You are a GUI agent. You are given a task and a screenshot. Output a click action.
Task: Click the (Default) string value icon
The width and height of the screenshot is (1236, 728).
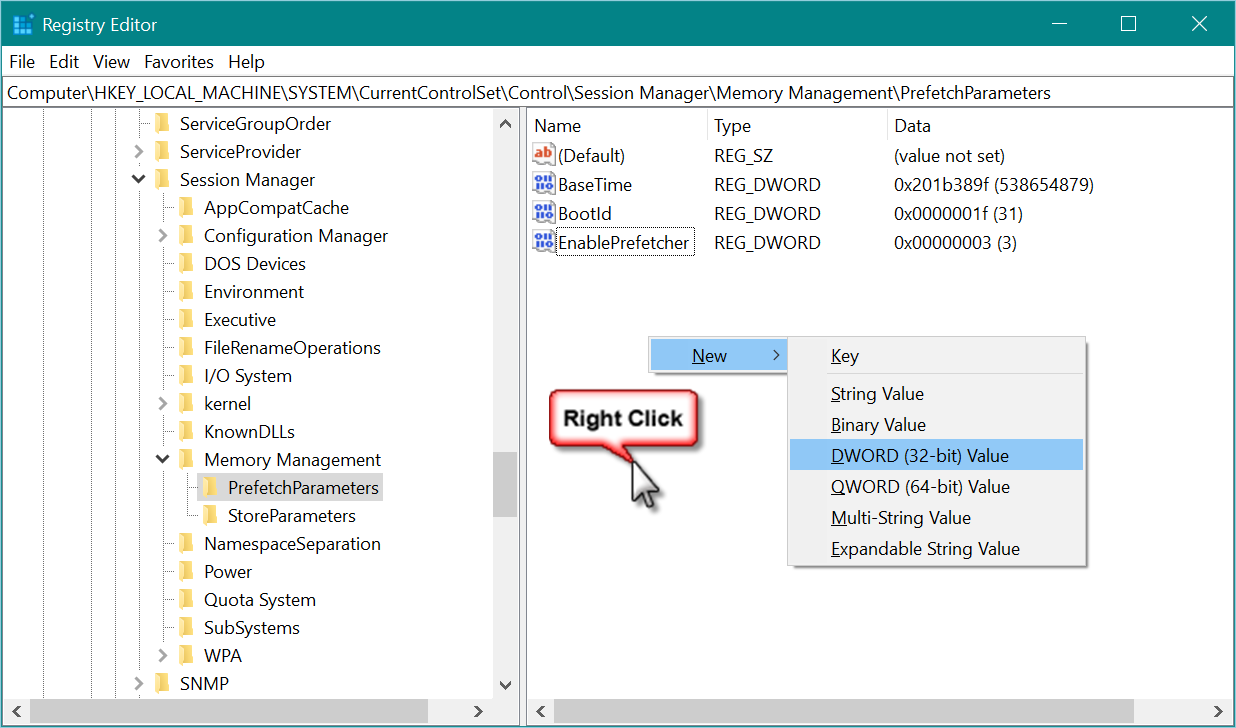pyautogui.click(x=544, y=155)
